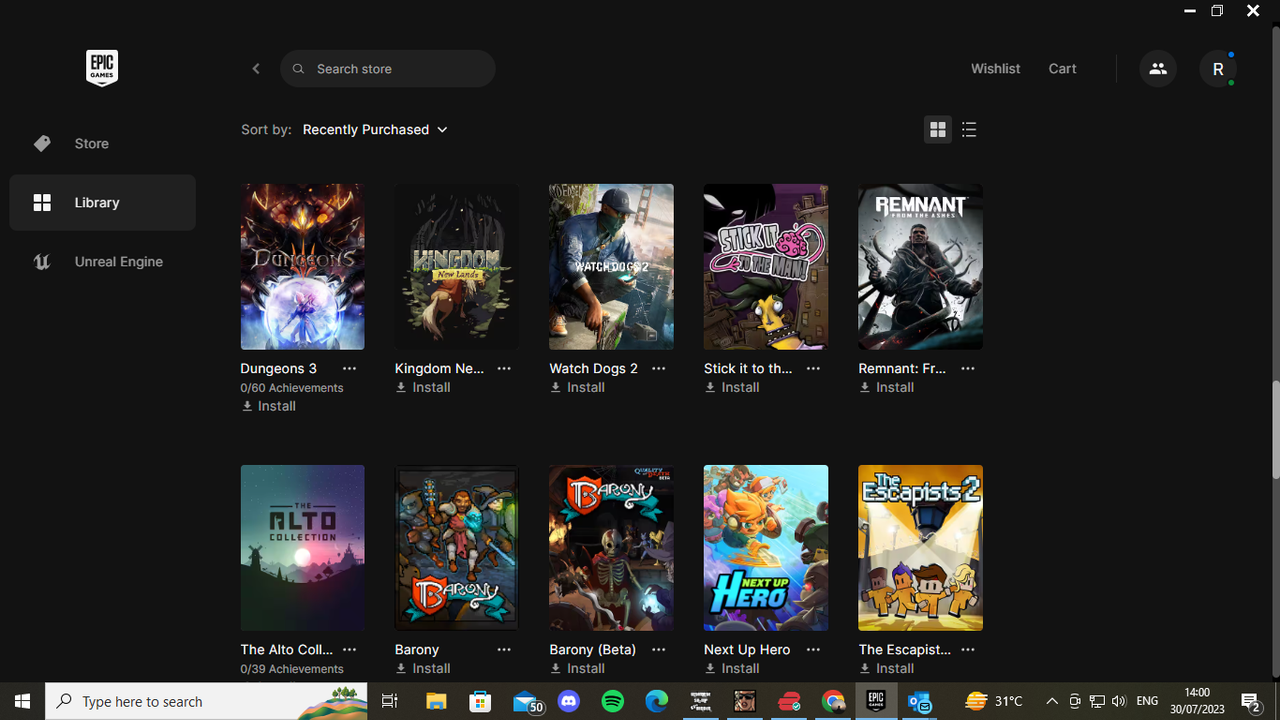Open the Wishlist page
1280x720 pixels.
tap(995, 69)
